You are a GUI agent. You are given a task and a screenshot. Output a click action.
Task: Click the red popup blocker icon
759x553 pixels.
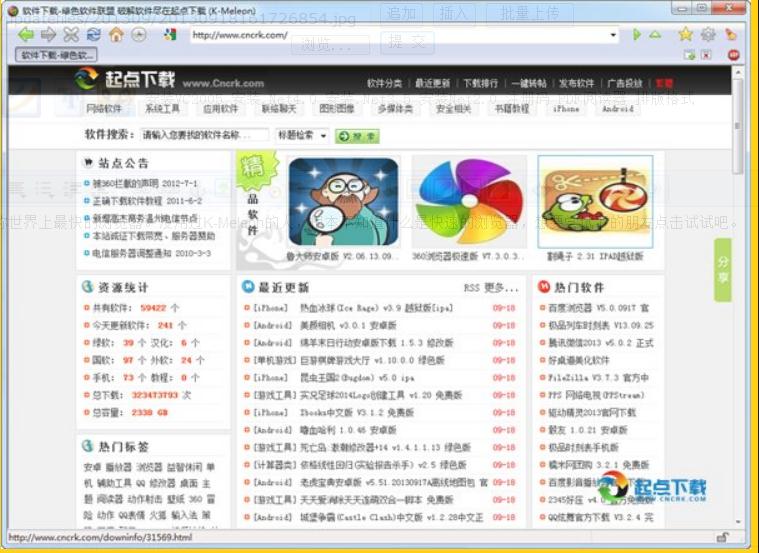coord(734,55)
